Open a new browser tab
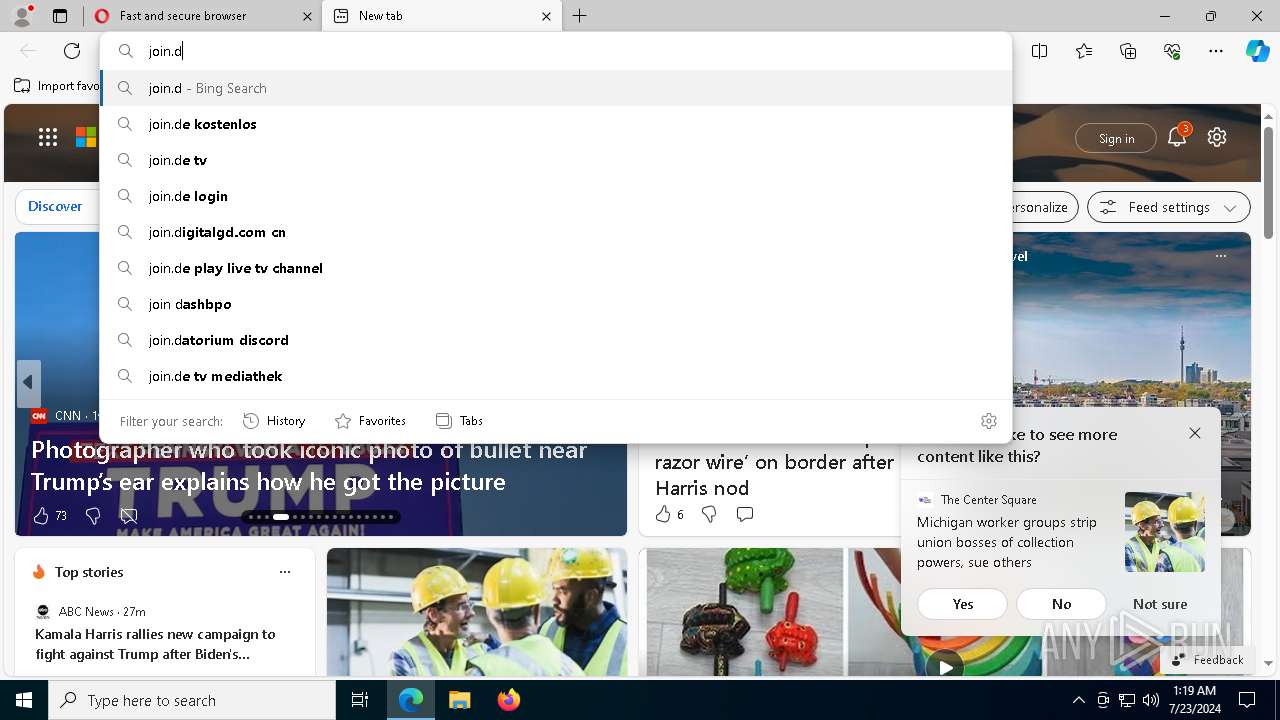Viewport: 1280px width, 720px height. pos(580,16)
